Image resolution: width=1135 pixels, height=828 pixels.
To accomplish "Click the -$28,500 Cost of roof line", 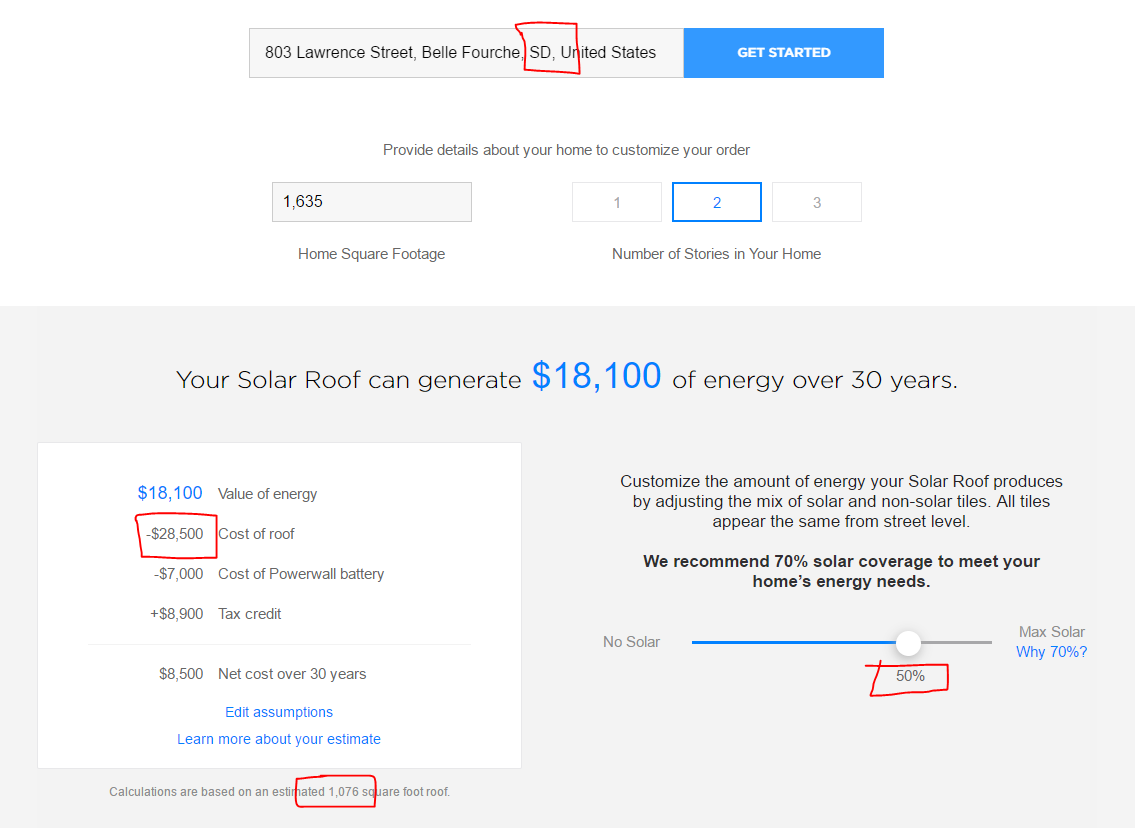I will [x=220, y=534].
